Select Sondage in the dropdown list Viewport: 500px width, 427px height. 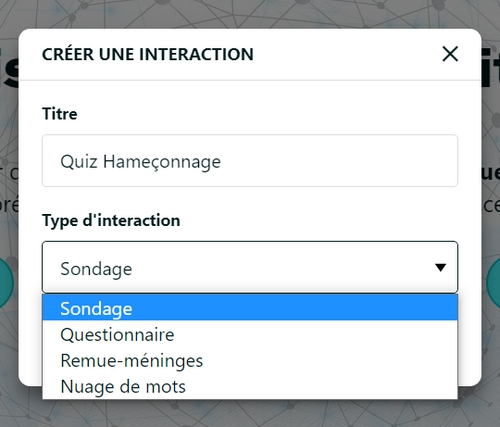(250, 308)
